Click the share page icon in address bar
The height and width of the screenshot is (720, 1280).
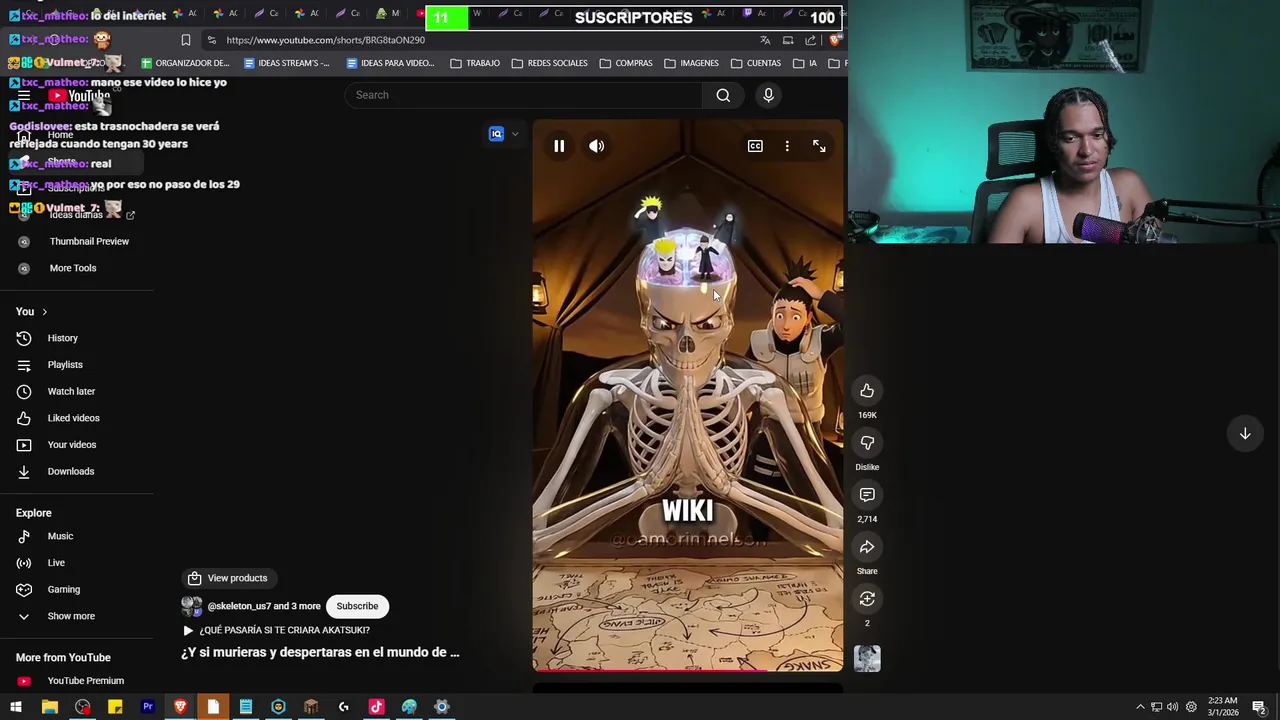pos(810,40)
